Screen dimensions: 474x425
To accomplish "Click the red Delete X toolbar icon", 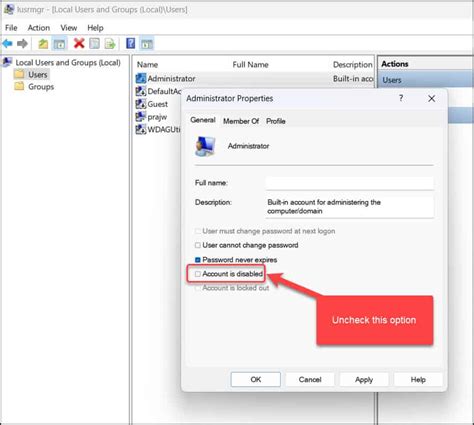I will click(79, 43).
